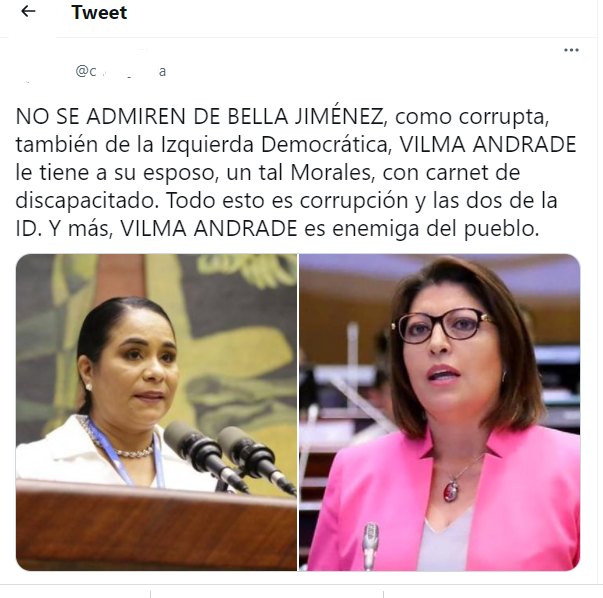603x598 pixels.
Task: Click the eyeglasses of woman in right photo
Action: point(442,326)
